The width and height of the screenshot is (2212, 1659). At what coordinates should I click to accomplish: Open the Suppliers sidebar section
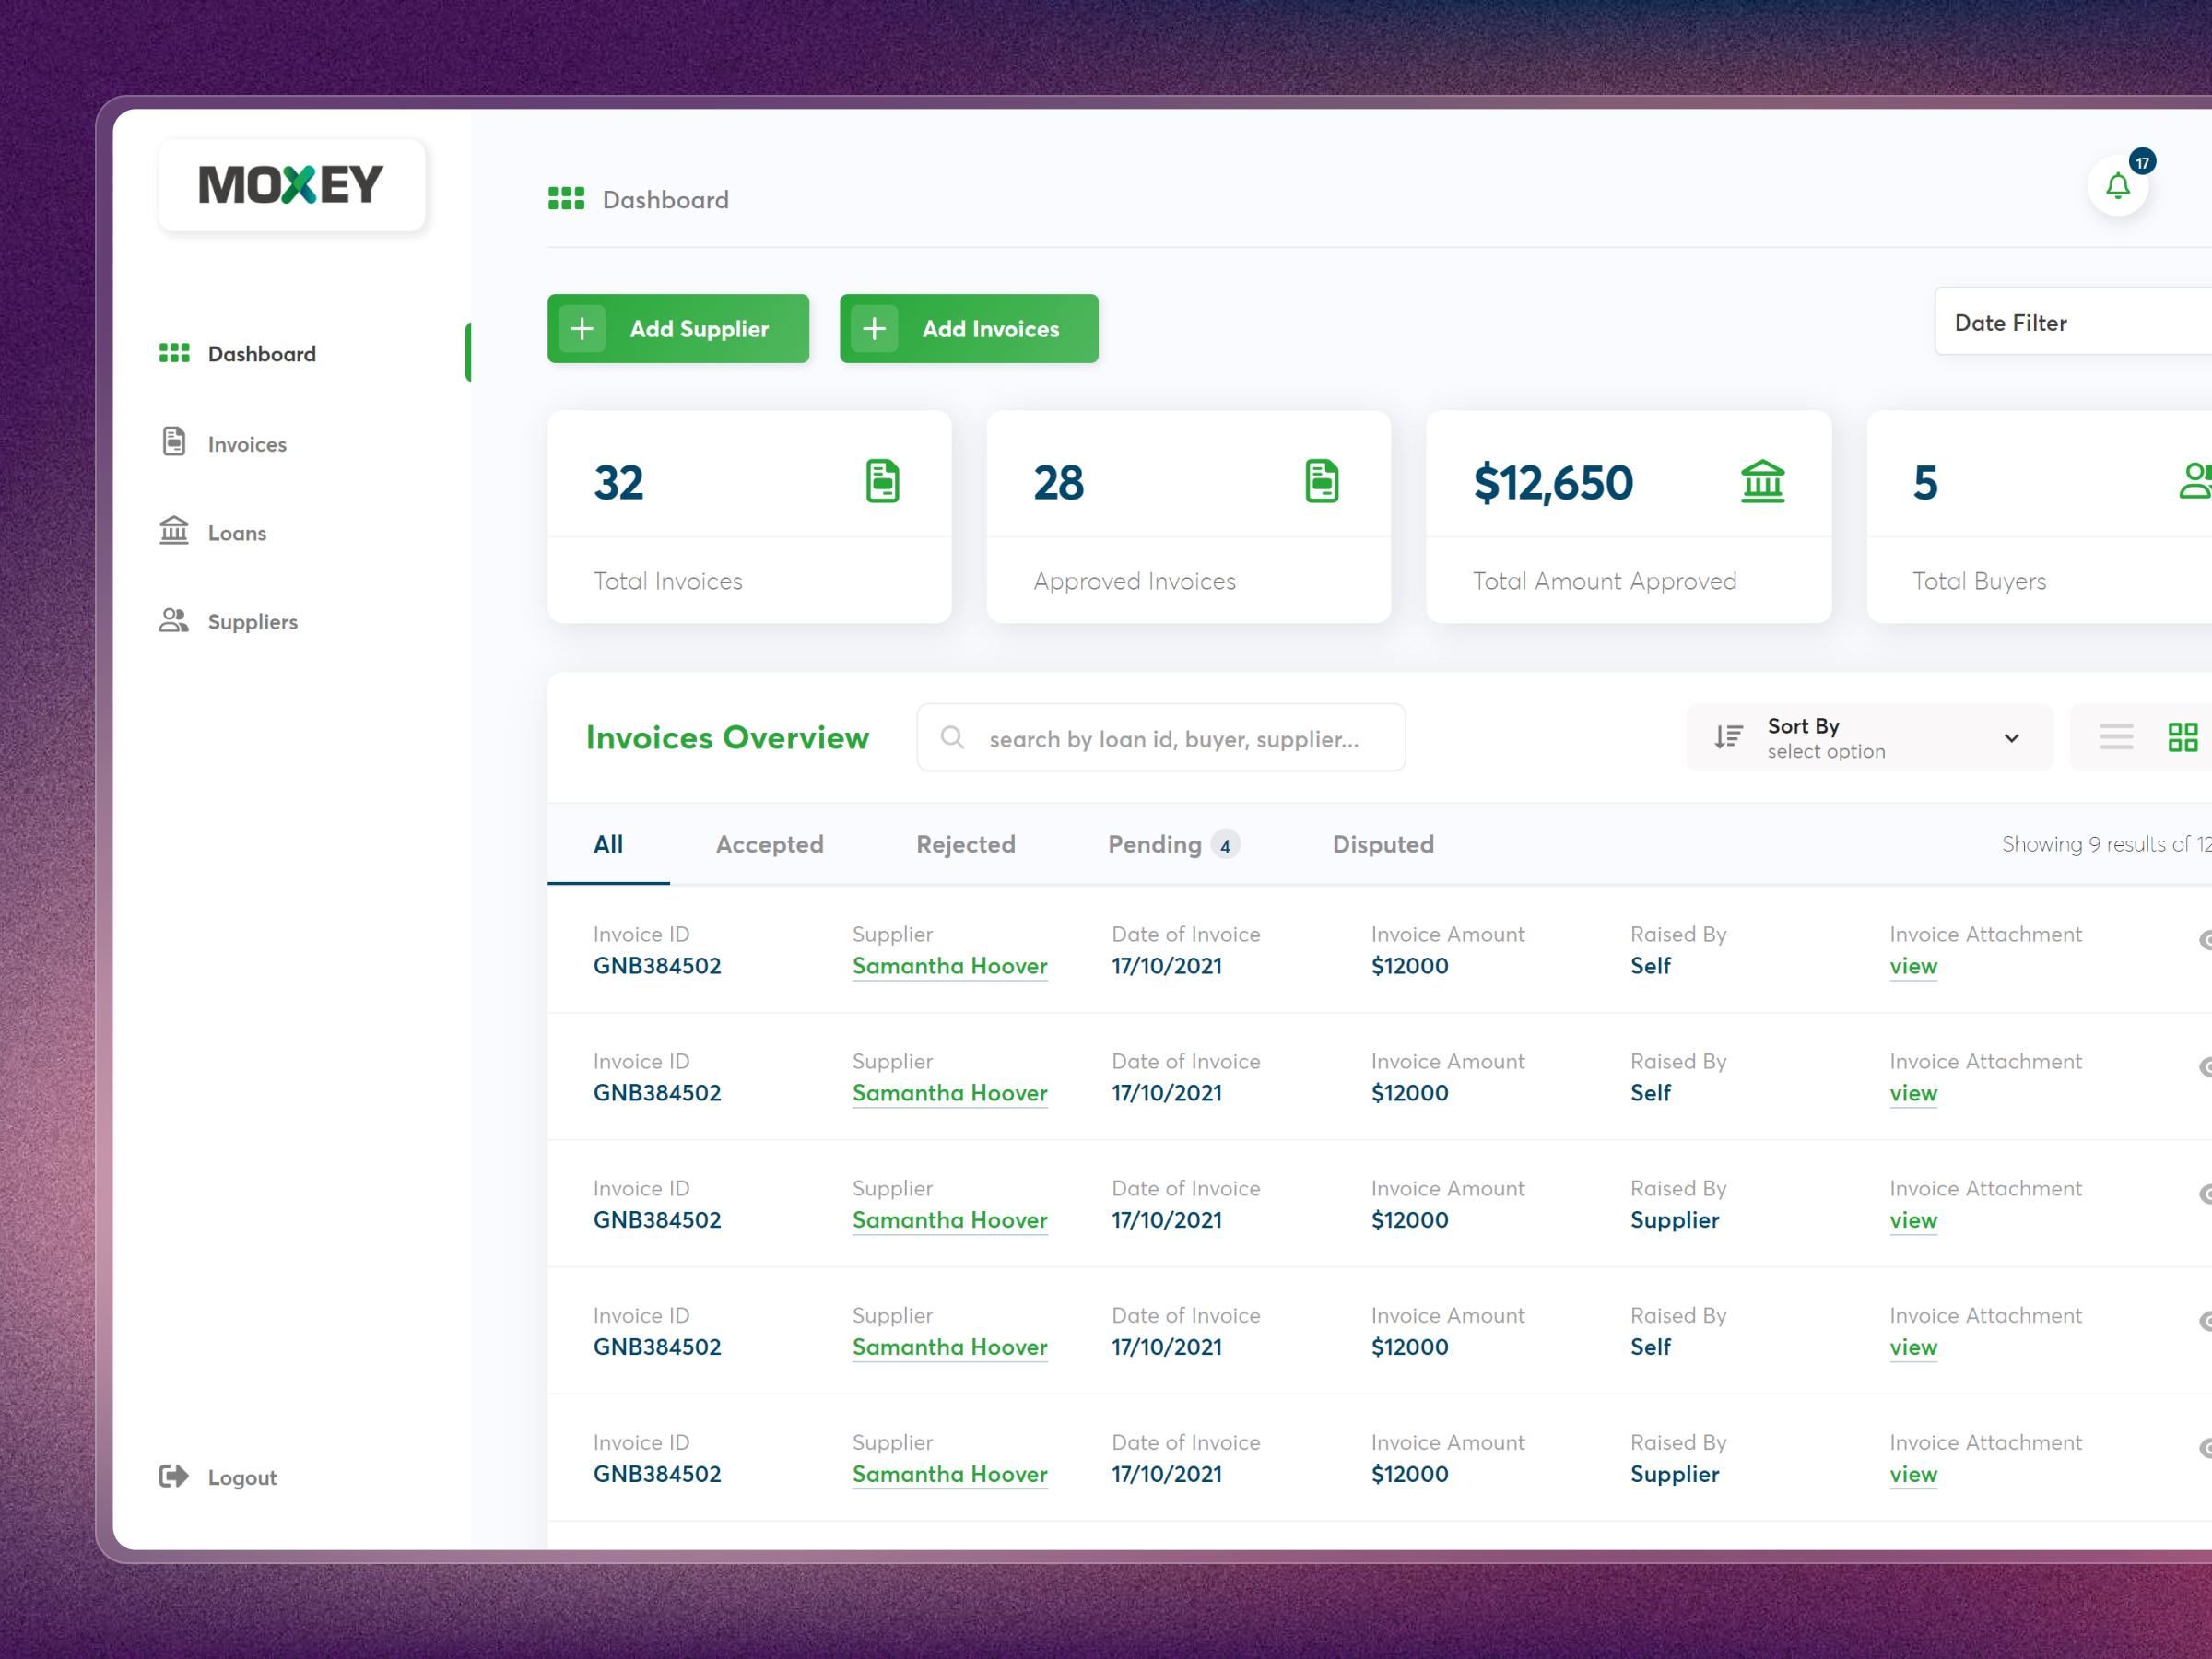(x=252, y=621)
